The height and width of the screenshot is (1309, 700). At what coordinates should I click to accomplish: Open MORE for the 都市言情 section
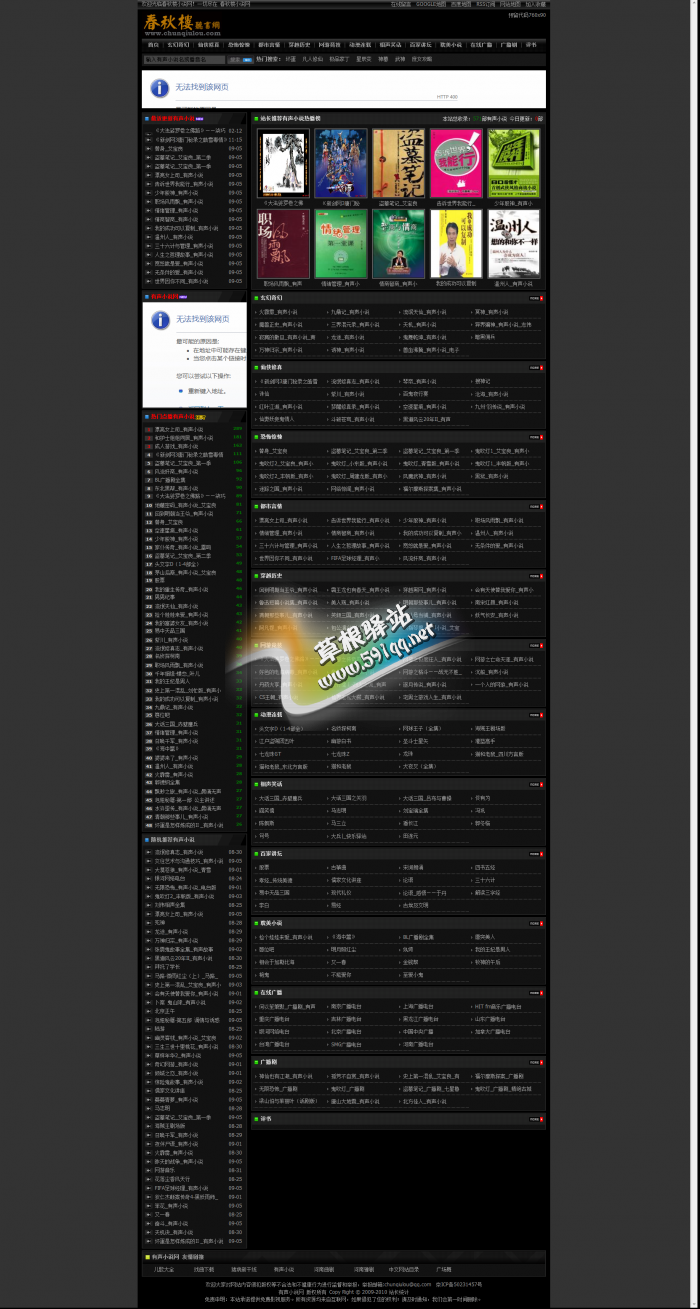[x=535, y=506]
